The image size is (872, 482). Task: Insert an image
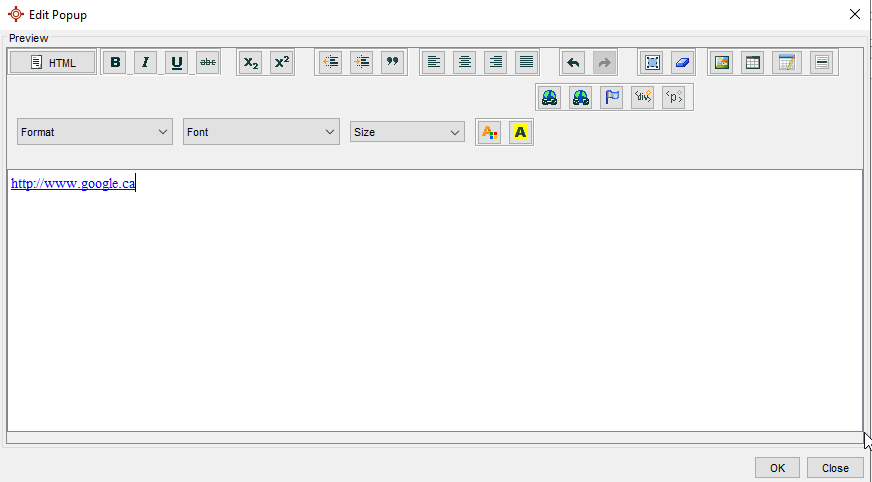(x=721, y=63)
